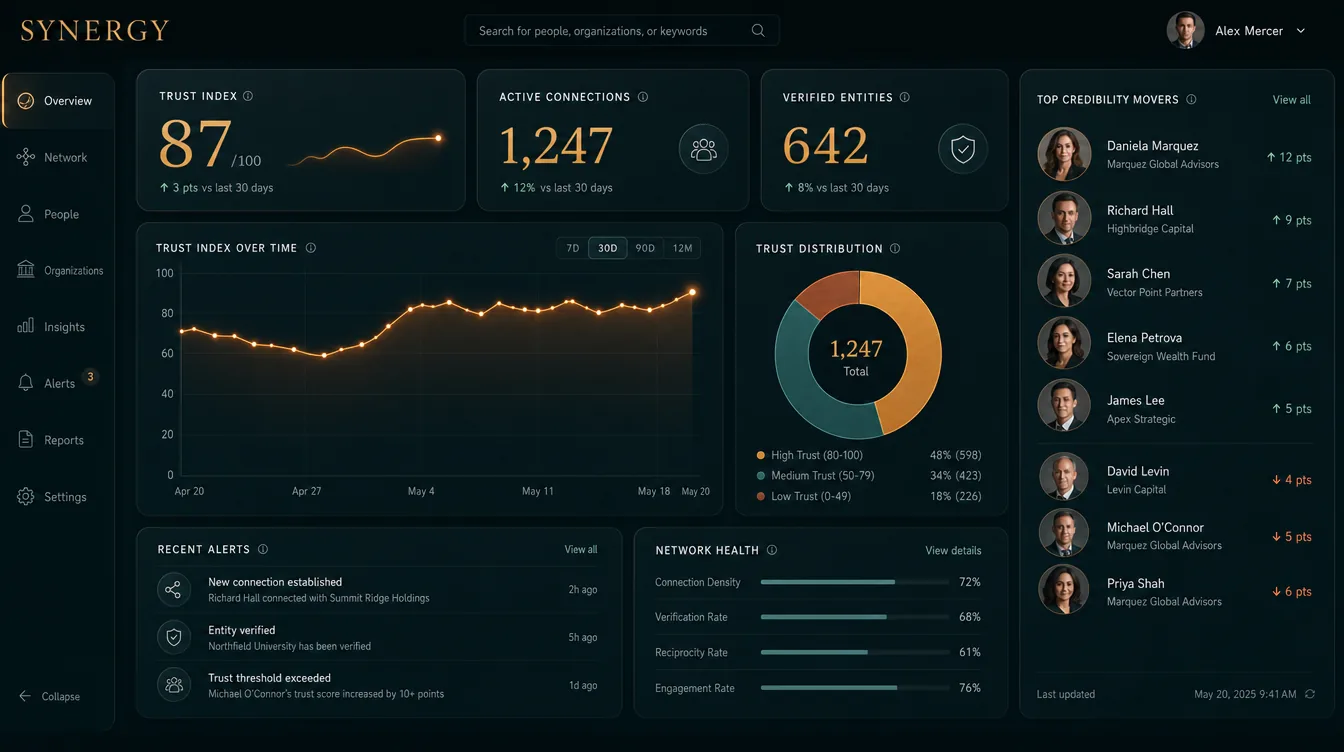1344x752 pixels.
Task: Click the Engagement Rate progress bar
Action: tap(853, 688)
